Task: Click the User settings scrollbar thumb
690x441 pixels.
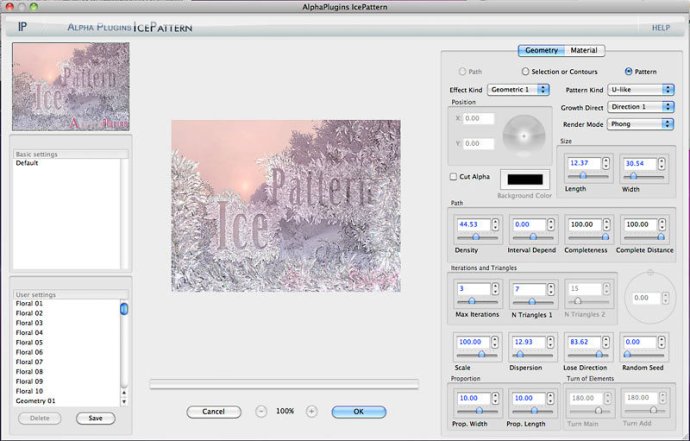Action: 124,309
